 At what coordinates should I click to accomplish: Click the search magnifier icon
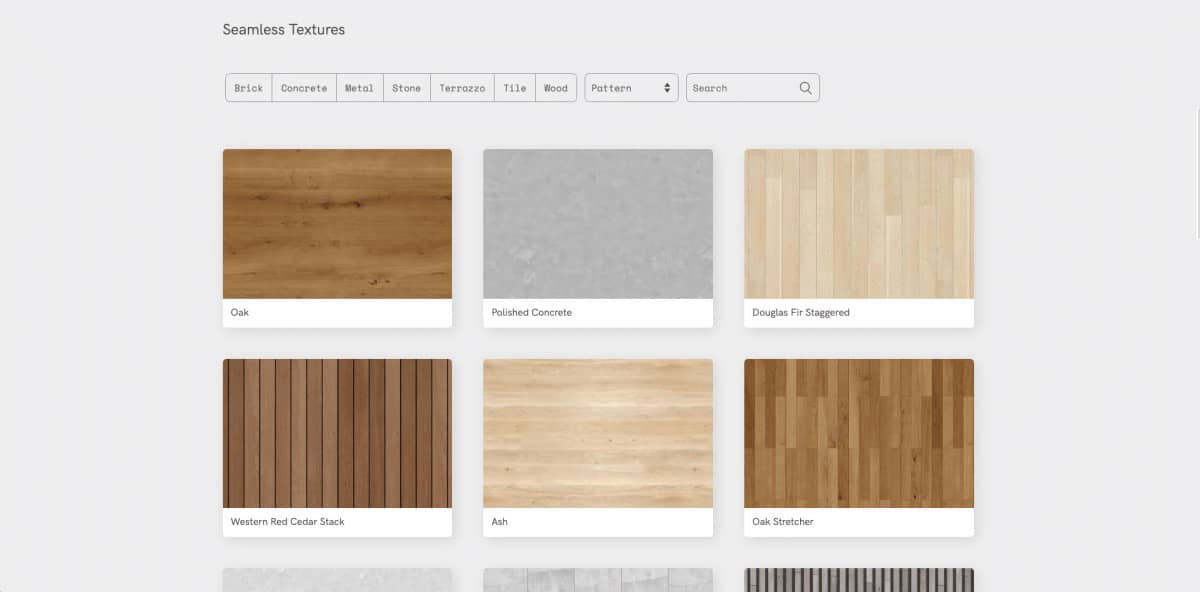(x=805, y=88)
